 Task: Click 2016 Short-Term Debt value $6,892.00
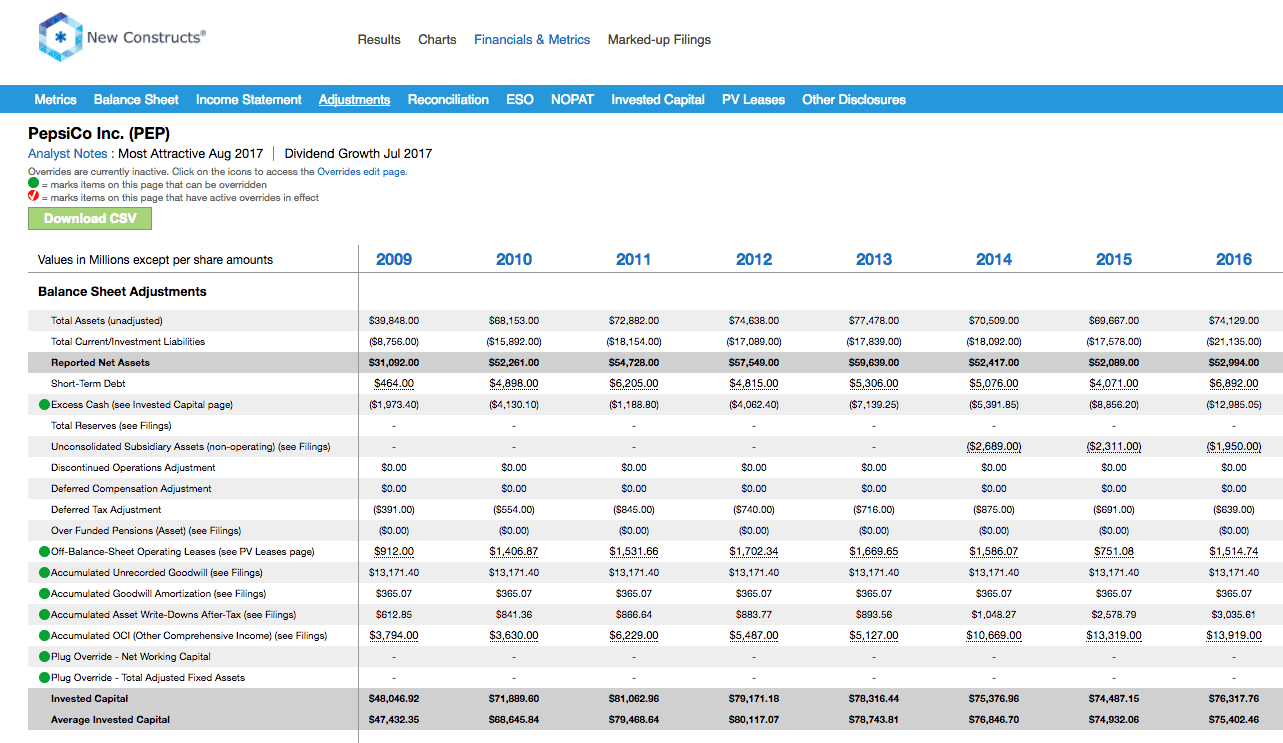[1234, 384]
